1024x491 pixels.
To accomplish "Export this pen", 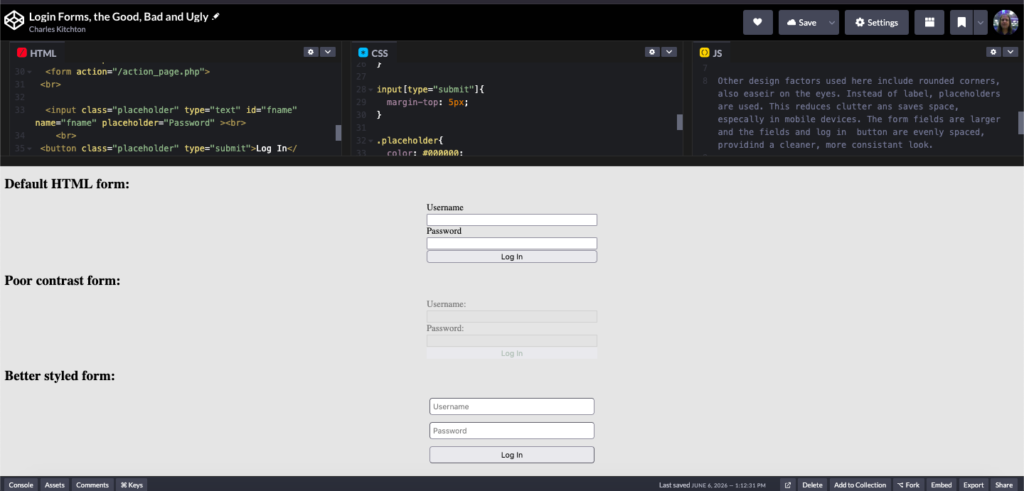I will (974, 485).
